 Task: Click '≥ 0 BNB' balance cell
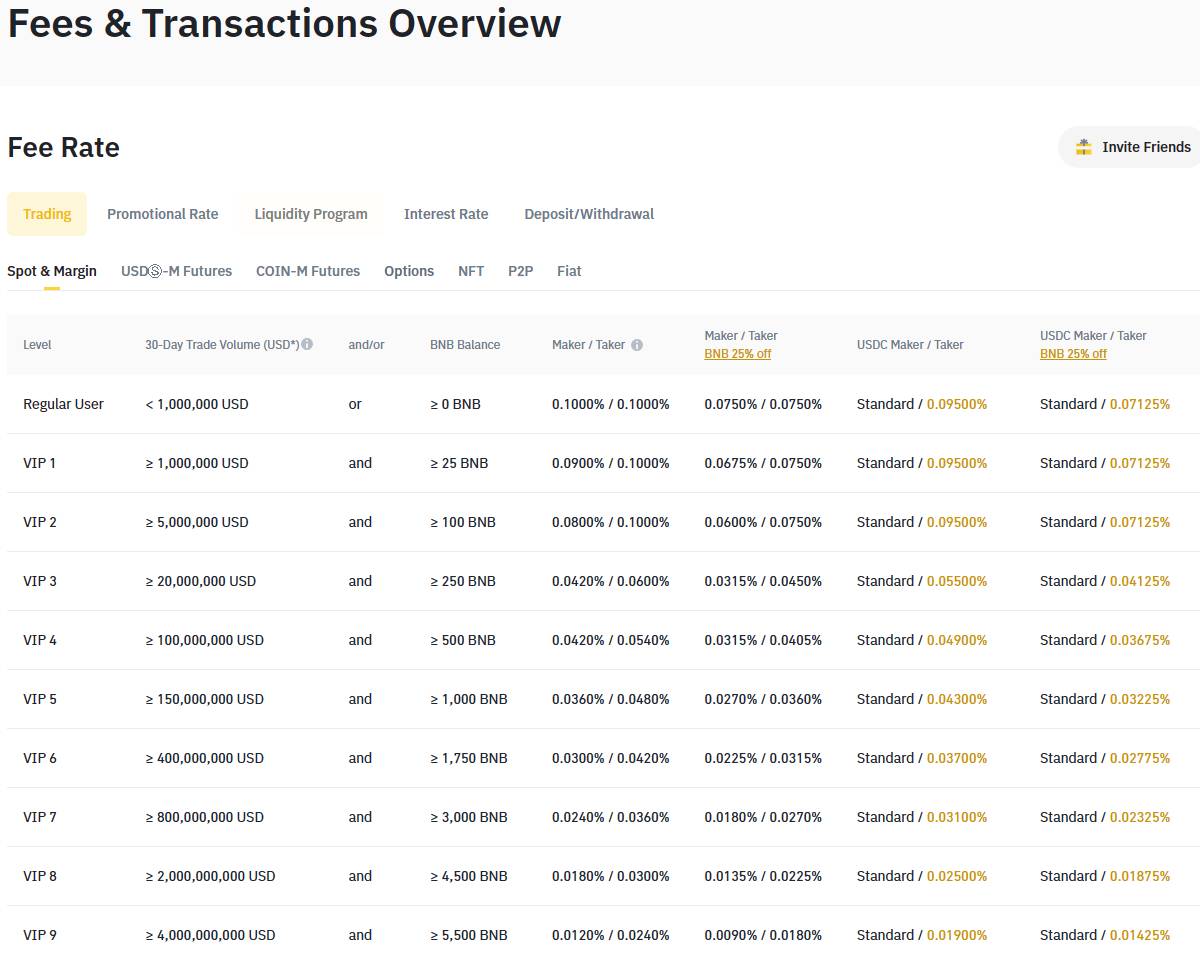[x=455, y=404]
